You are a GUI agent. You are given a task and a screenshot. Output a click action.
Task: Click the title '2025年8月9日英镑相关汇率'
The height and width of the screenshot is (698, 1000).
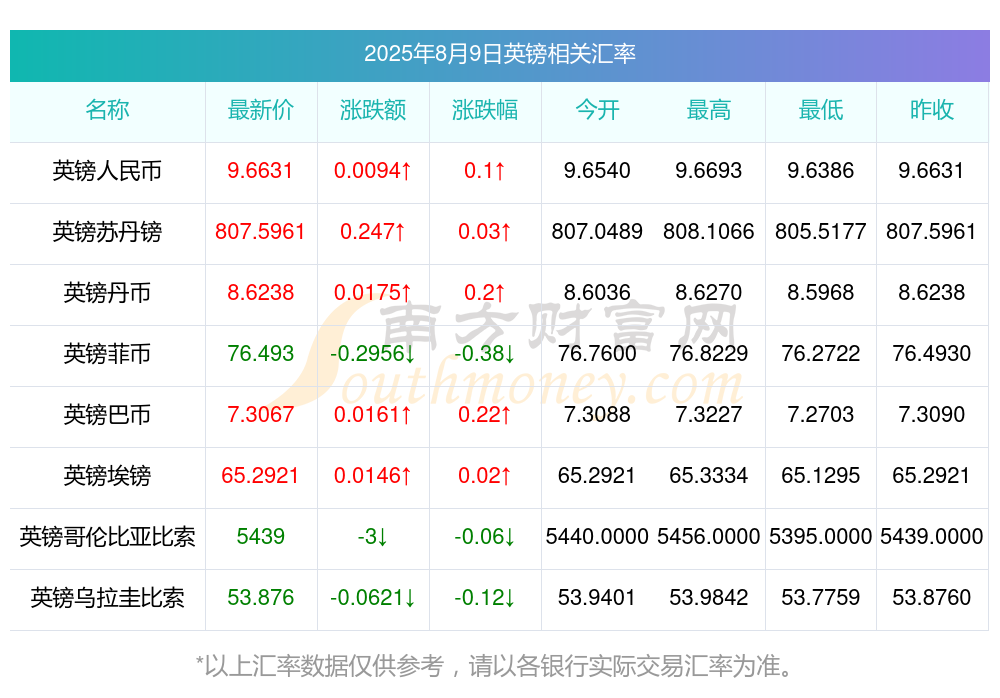tap(499, 54)
